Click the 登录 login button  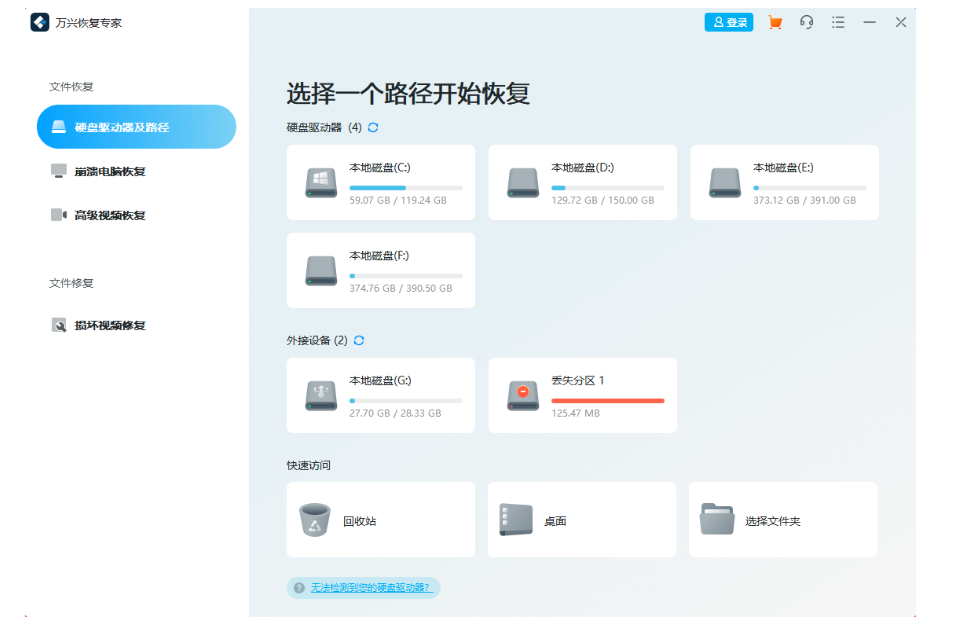(728, 21)
